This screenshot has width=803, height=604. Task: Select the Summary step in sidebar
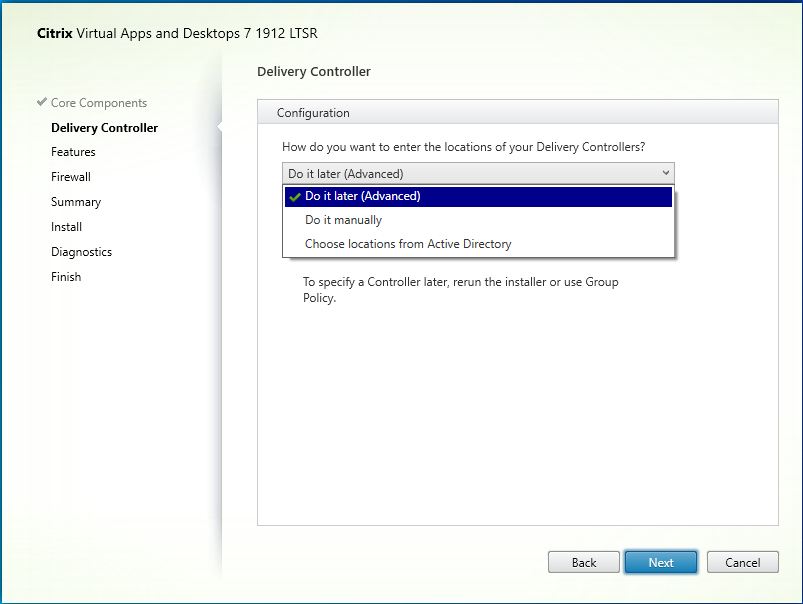pos(76,202)
